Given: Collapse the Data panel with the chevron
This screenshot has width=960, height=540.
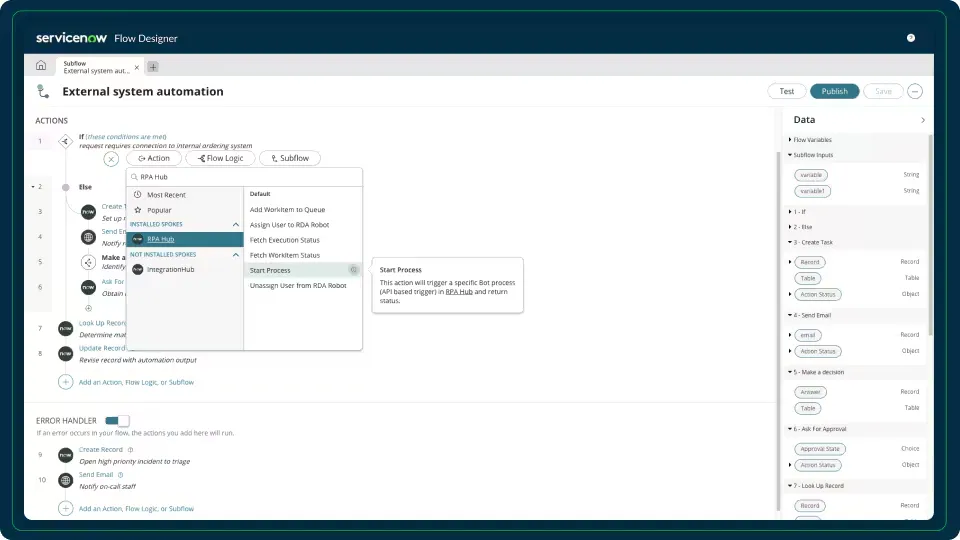Looking at the screenshot, I should pyautogui.click(x=923, y=120).
